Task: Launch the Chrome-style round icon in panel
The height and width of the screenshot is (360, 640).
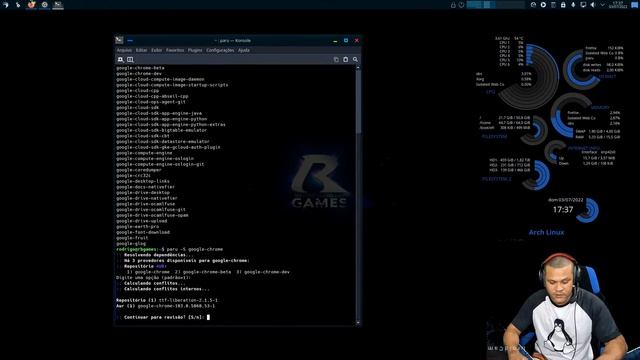Action: (x=44, y=5)
